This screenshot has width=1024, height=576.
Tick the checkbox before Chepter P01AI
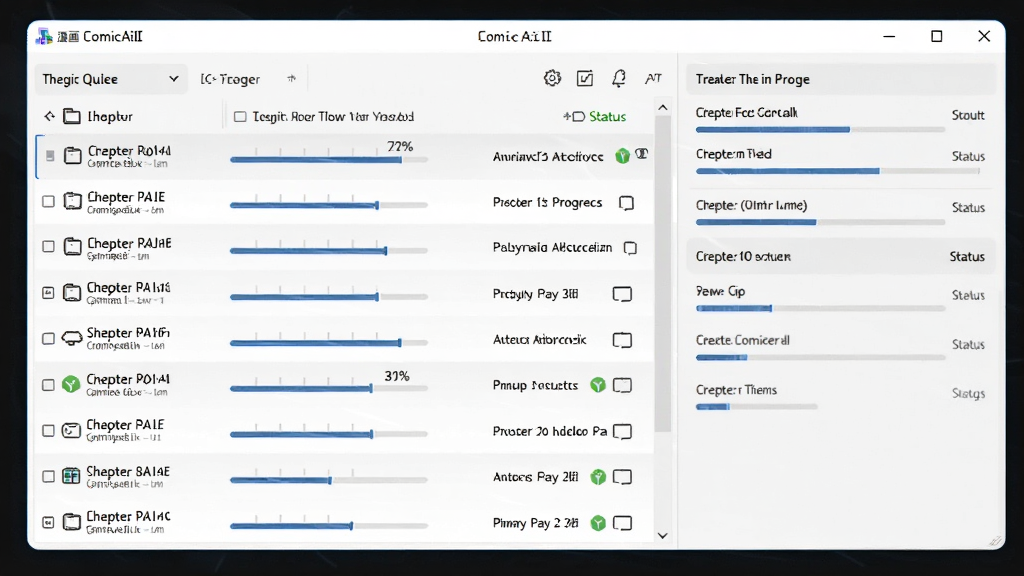48,385
